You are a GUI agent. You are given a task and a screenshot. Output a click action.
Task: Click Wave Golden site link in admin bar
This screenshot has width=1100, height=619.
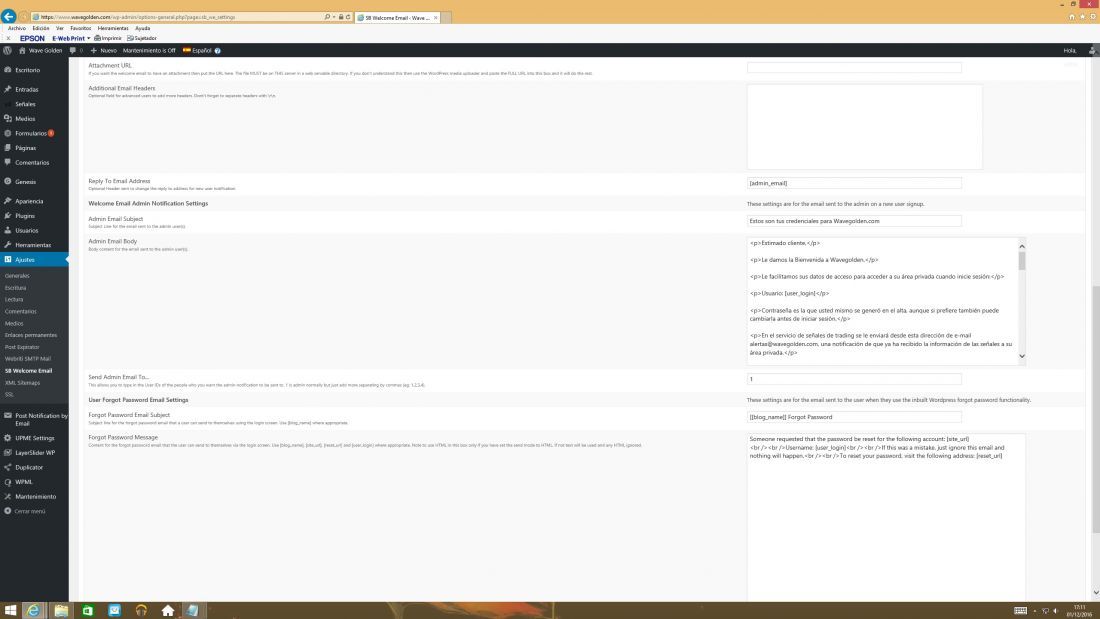coord(41,51)
